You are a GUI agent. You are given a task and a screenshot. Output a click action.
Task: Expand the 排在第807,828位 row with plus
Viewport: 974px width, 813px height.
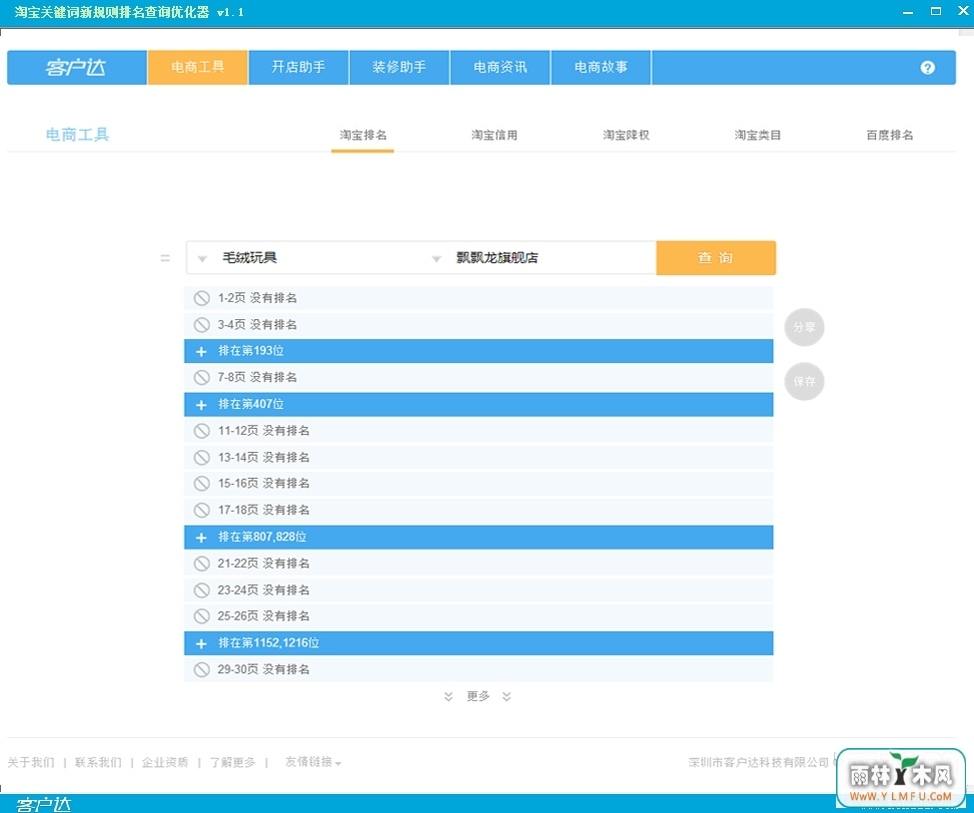pyautogui.click(x=201, y=538)
